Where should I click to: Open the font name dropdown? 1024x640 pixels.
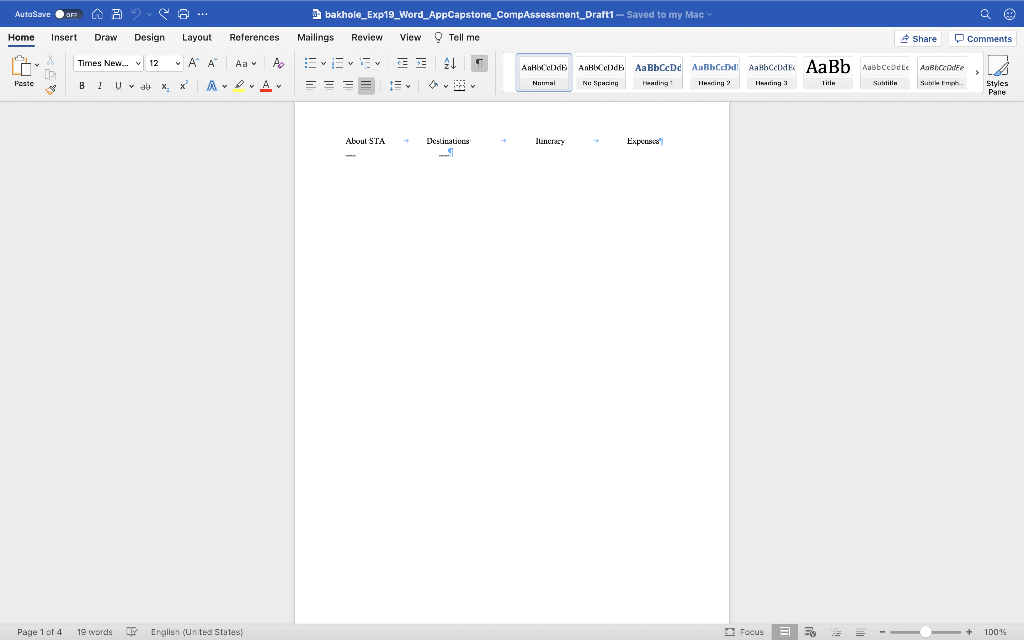pos(138,63)
